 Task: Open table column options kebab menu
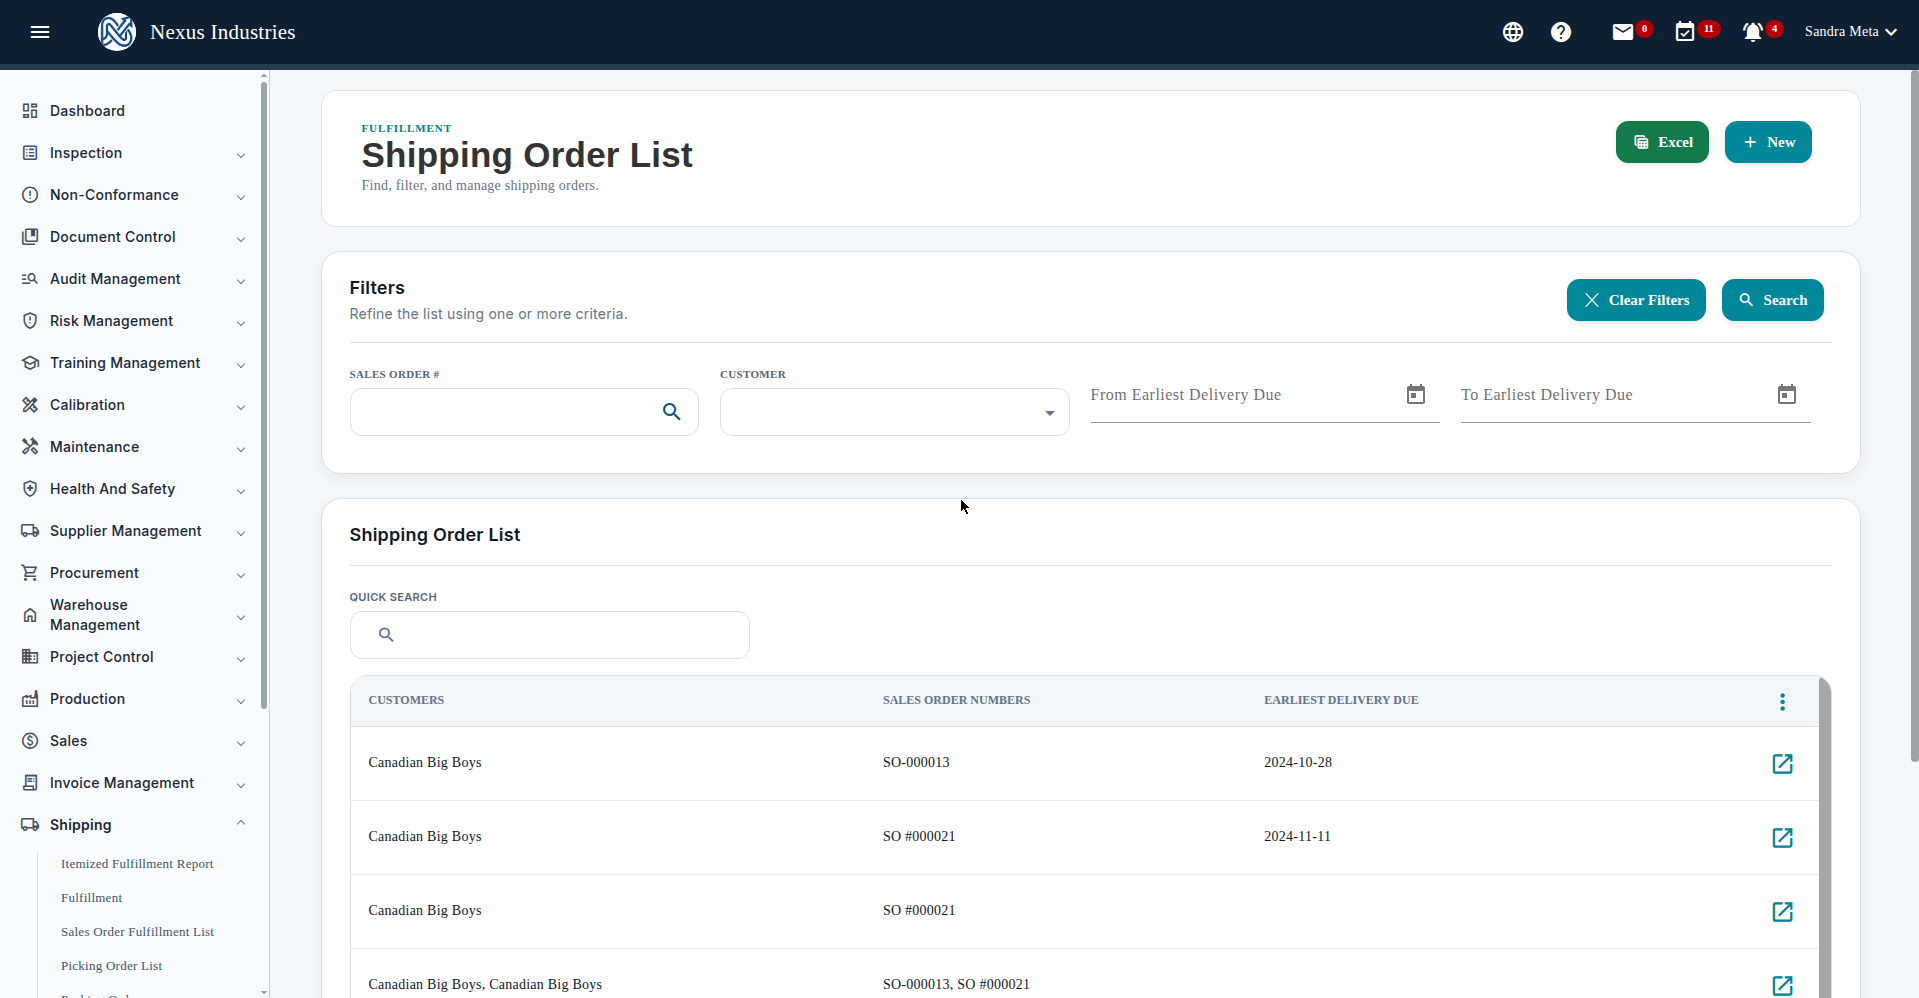click(1782, 702)
